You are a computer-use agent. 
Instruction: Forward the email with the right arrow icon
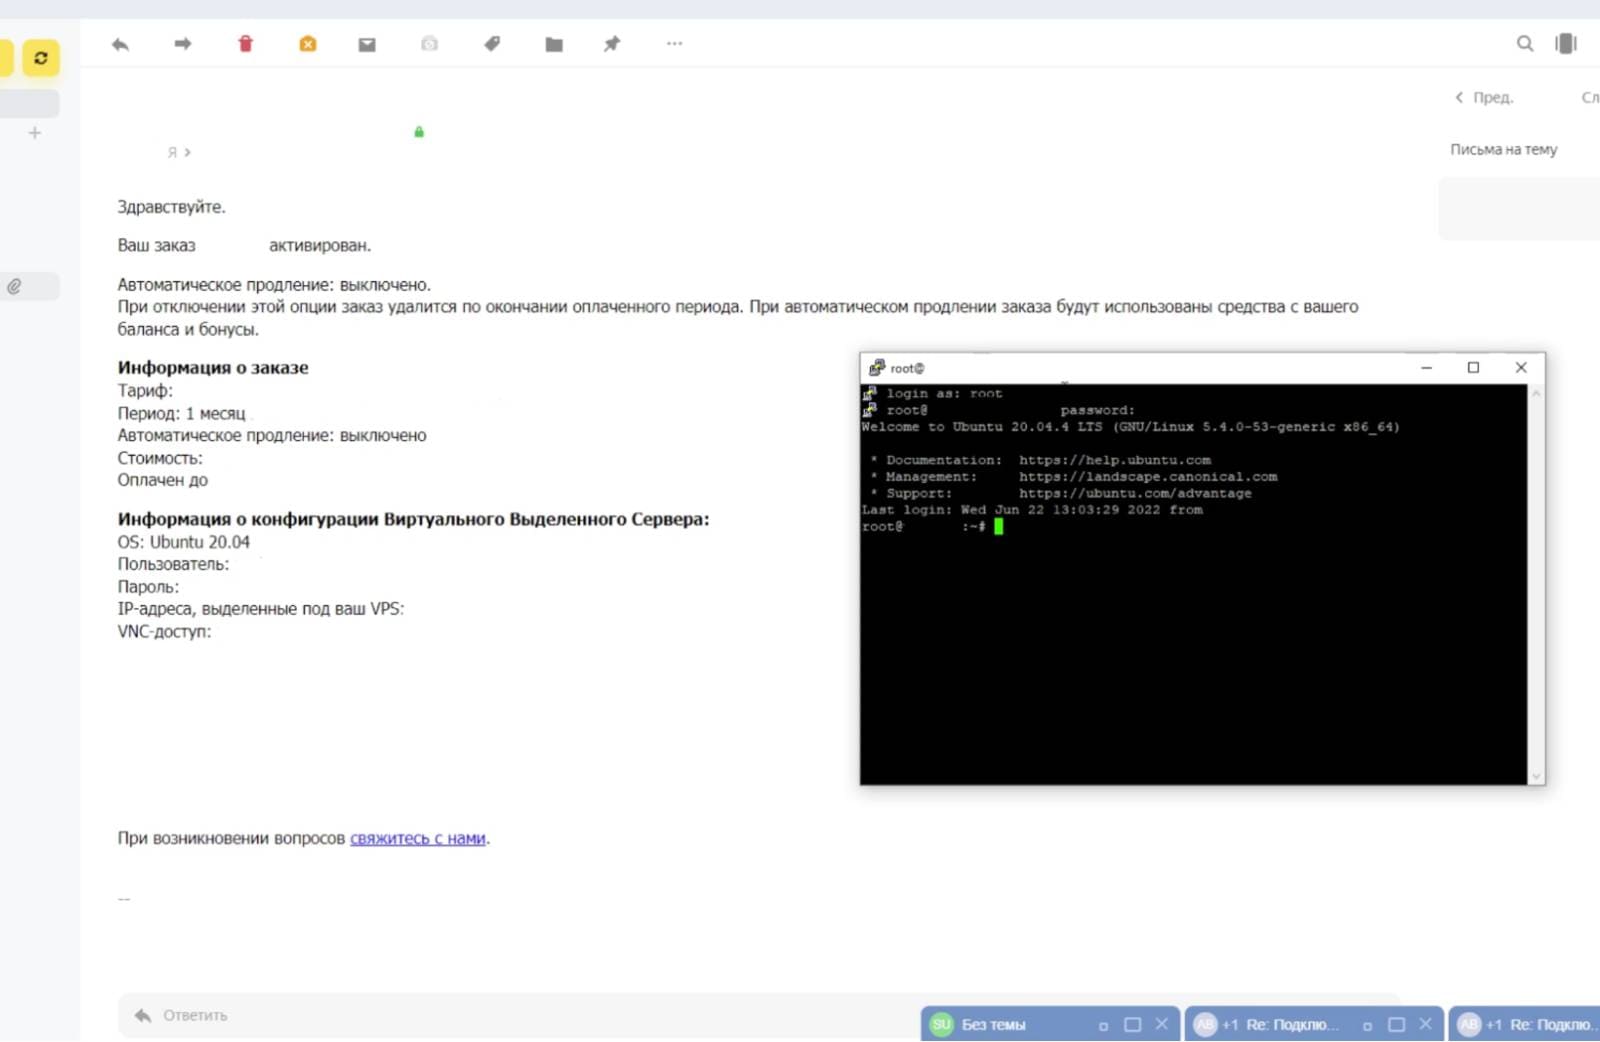click(x=183, y=44)
